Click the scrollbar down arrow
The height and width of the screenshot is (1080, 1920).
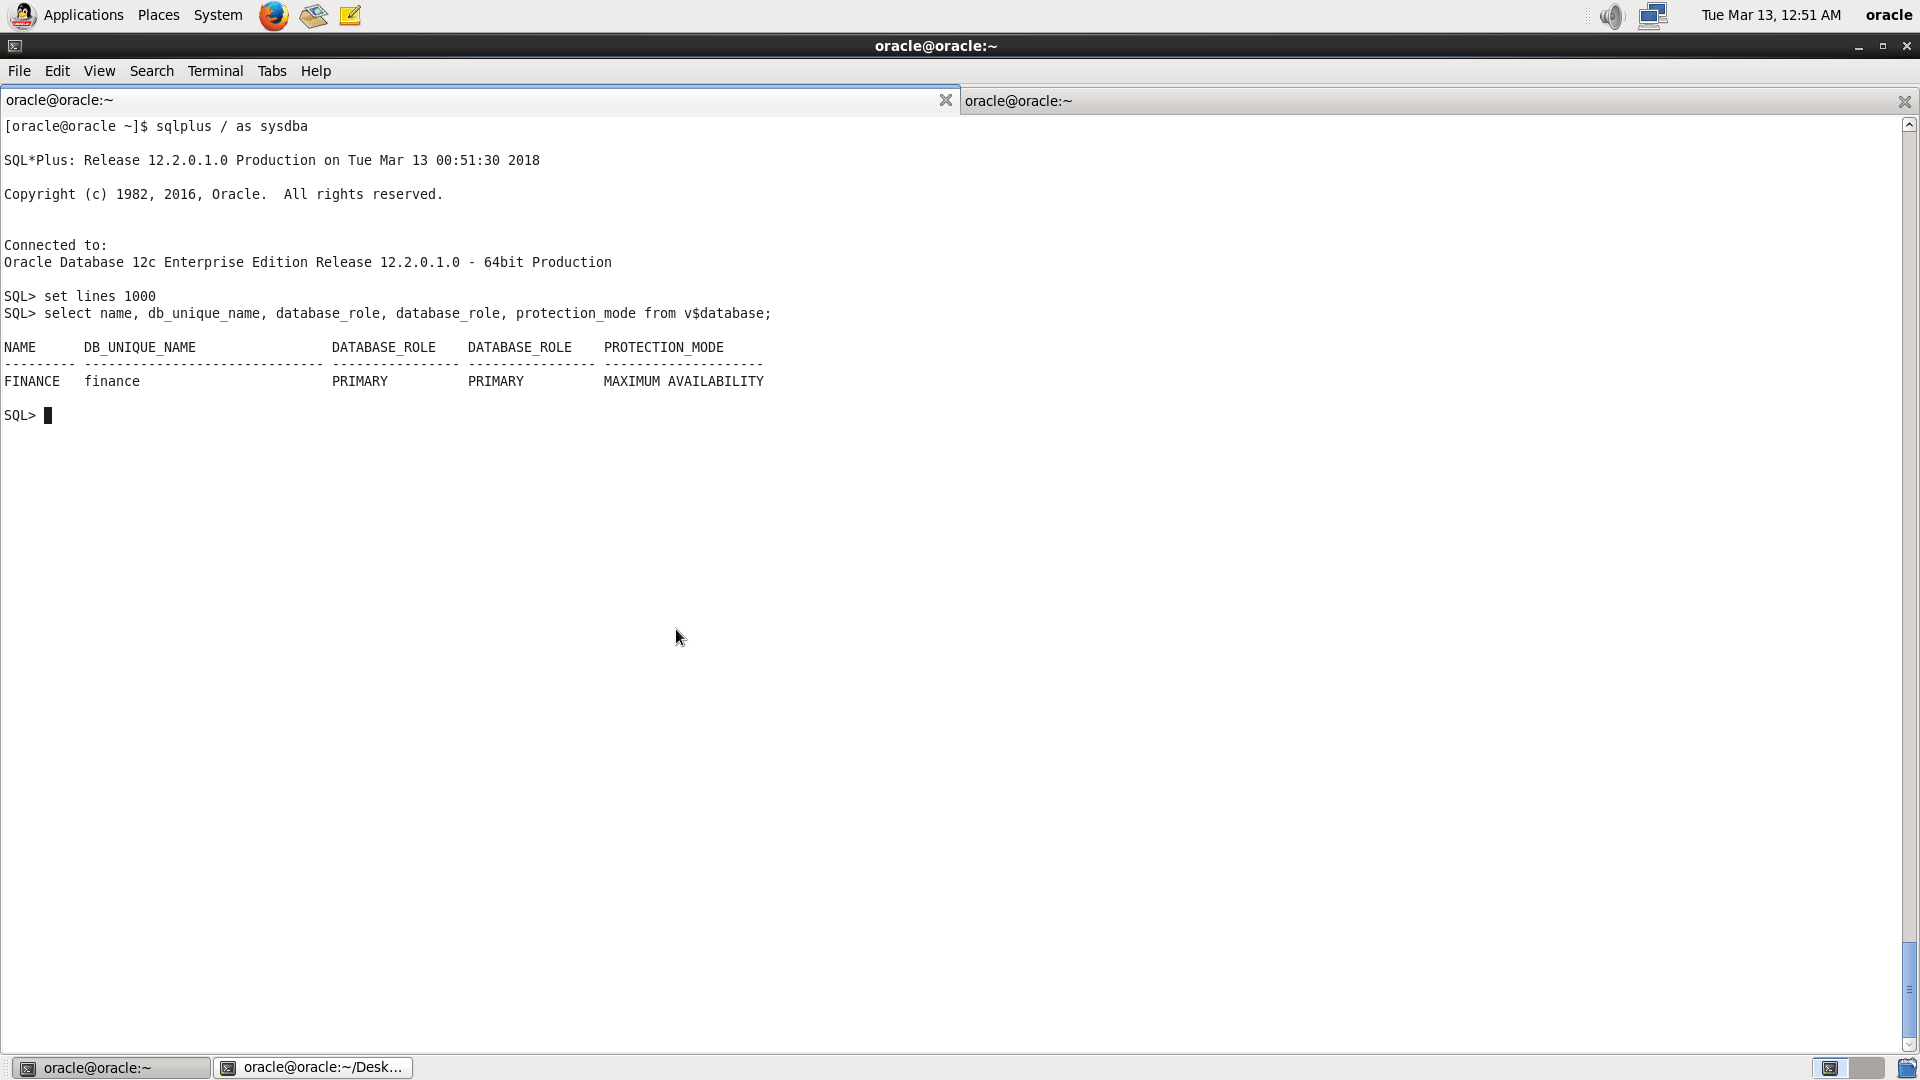(1909, 1045)
